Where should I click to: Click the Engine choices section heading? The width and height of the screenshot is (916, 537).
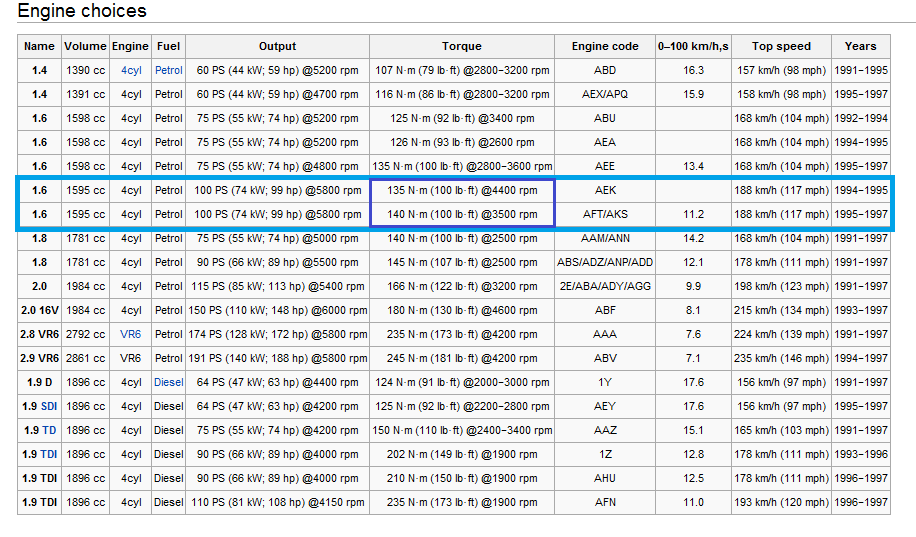(82, 11)
